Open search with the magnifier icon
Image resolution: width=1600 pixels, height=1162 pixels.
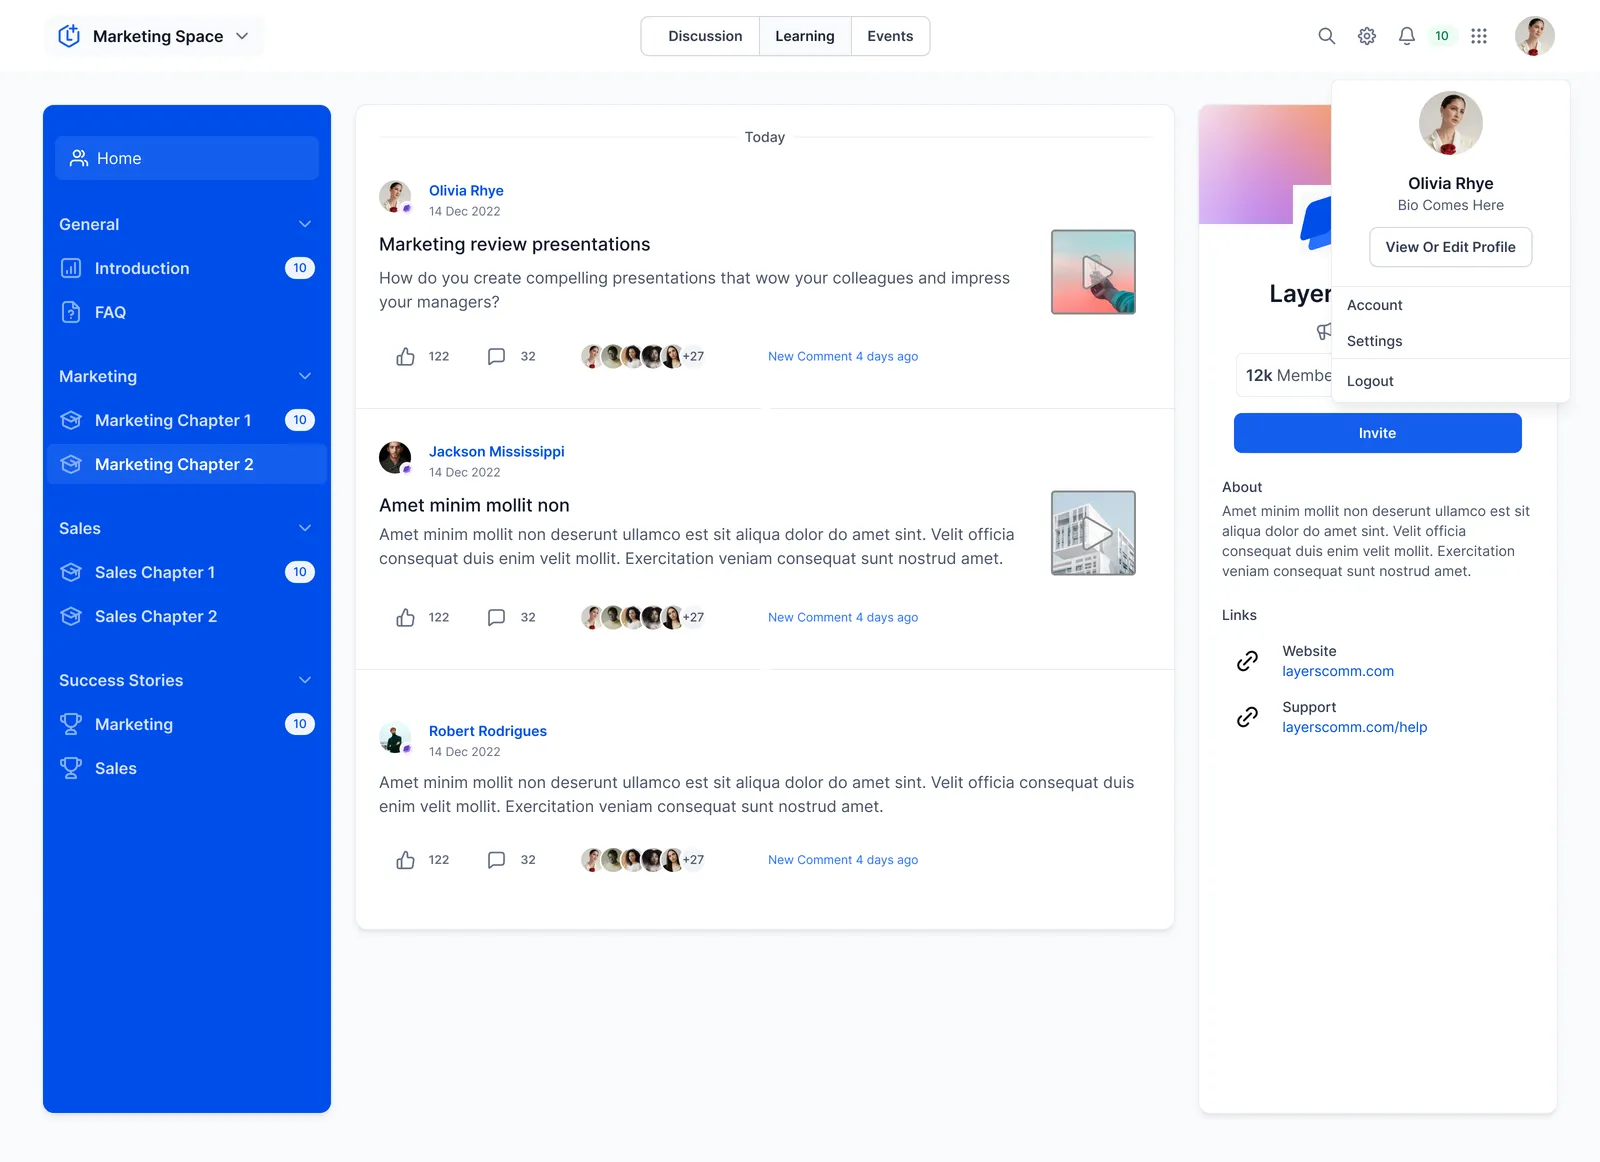pyautogui.click(x=1326, y=36)
